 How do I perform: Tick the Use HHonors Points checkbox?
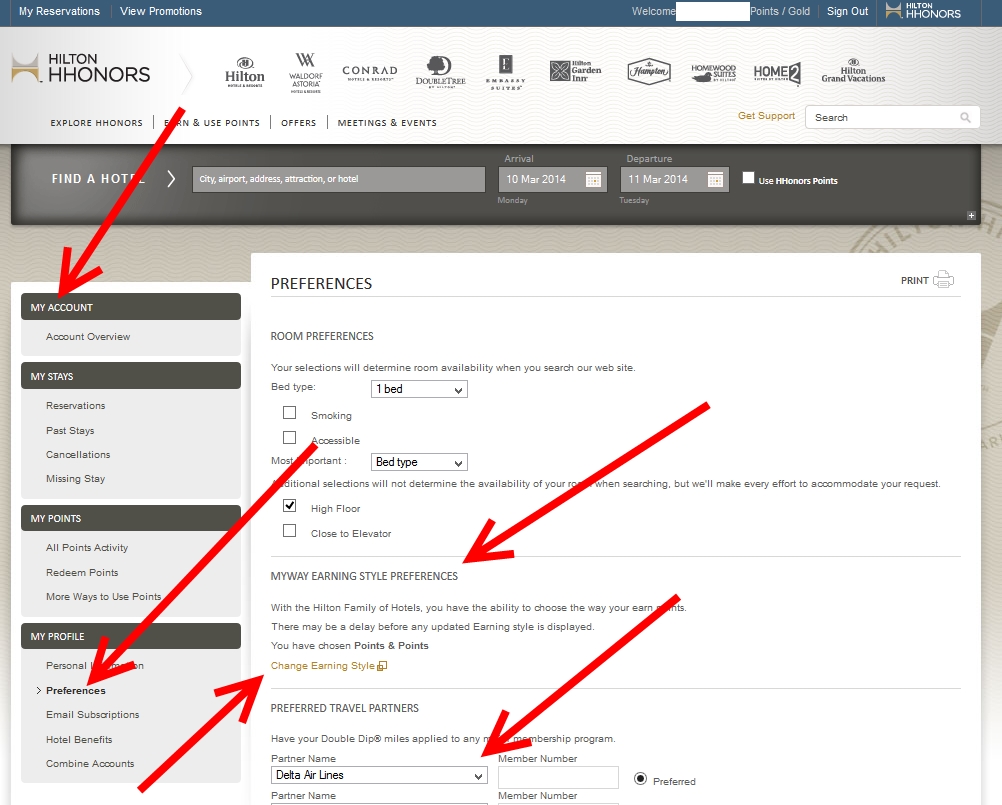pos(749,179)
